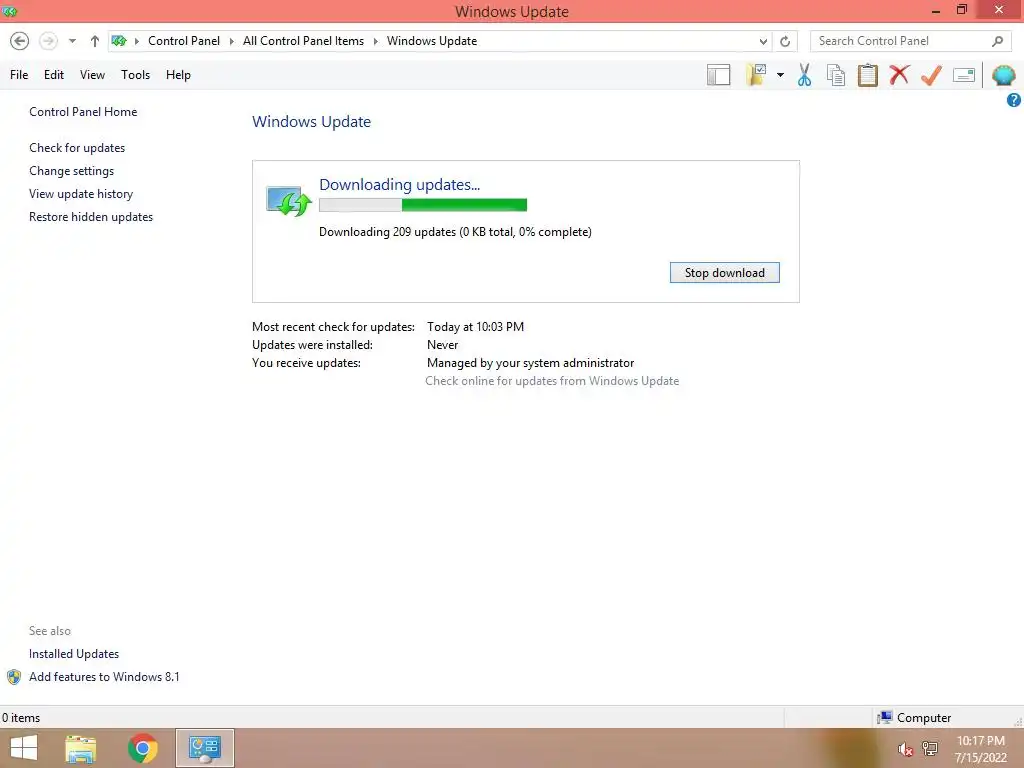Open the Tools menu
The image size is (1024, 768).
click(135, 75)
